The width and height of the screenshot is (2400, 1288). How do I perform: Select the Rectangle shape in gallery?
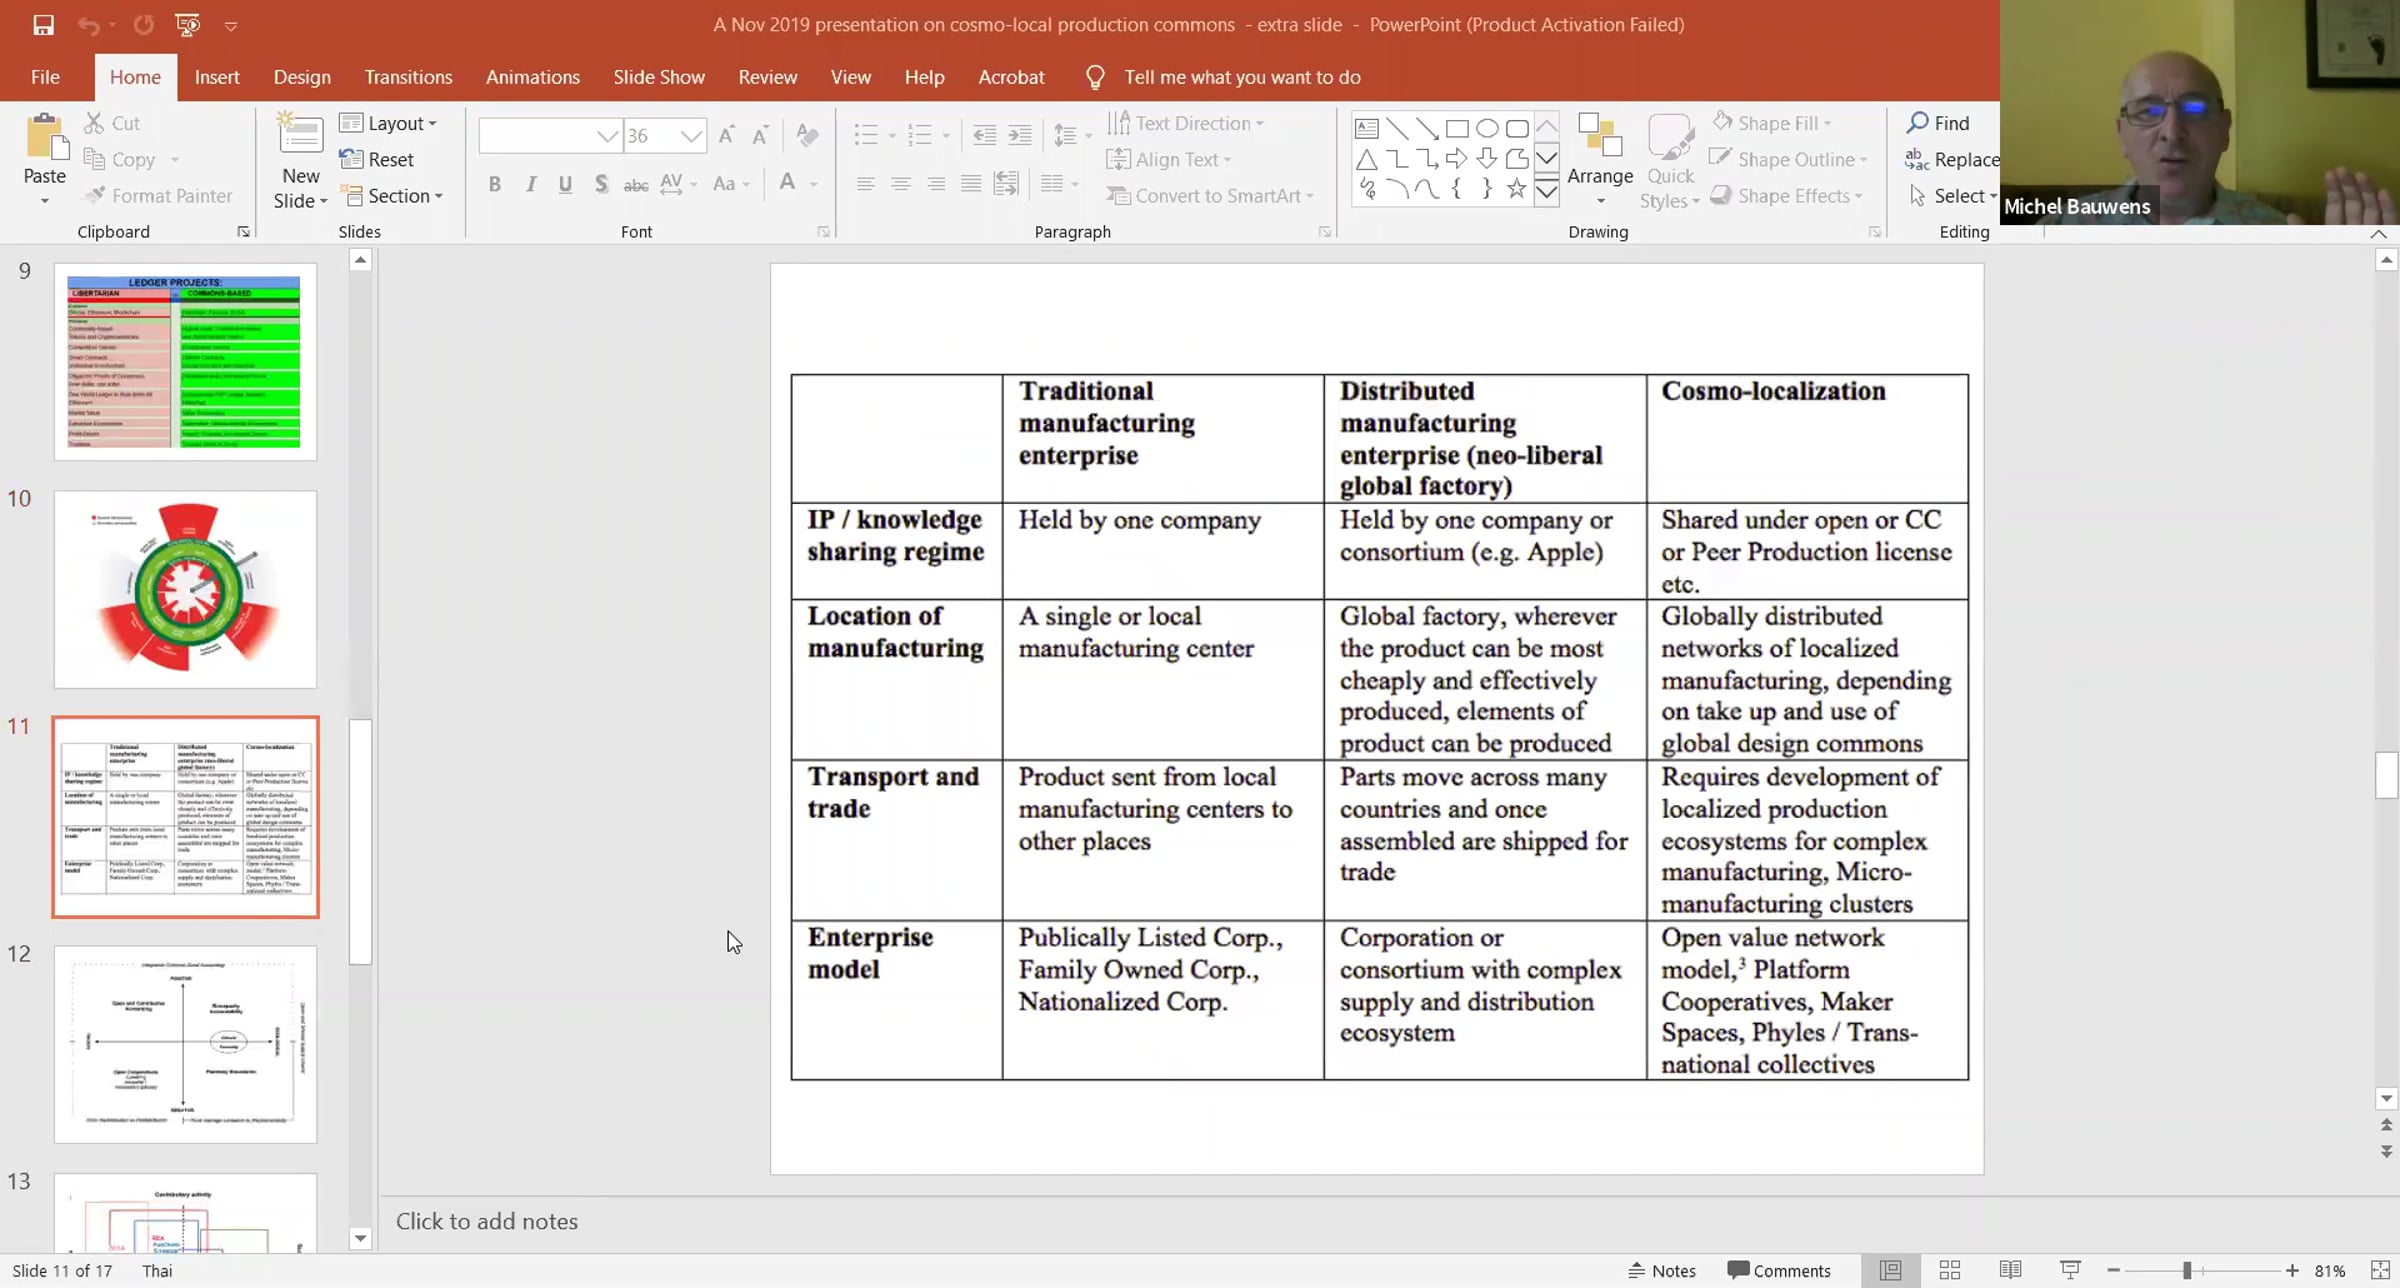(x=1457, y=128)
